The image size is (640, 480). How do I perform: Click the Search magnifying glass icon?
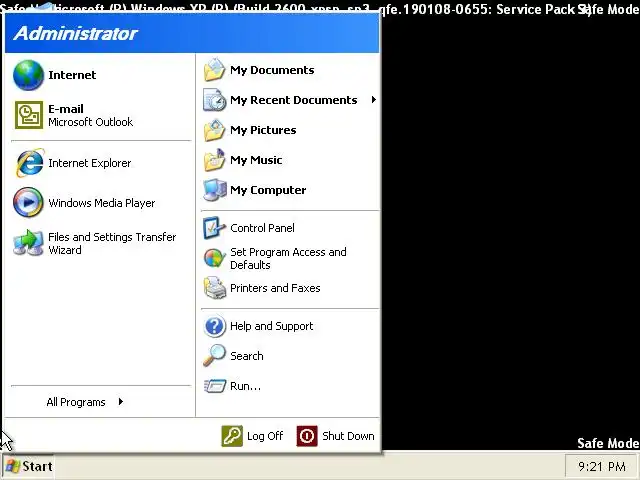coord(214,356)
